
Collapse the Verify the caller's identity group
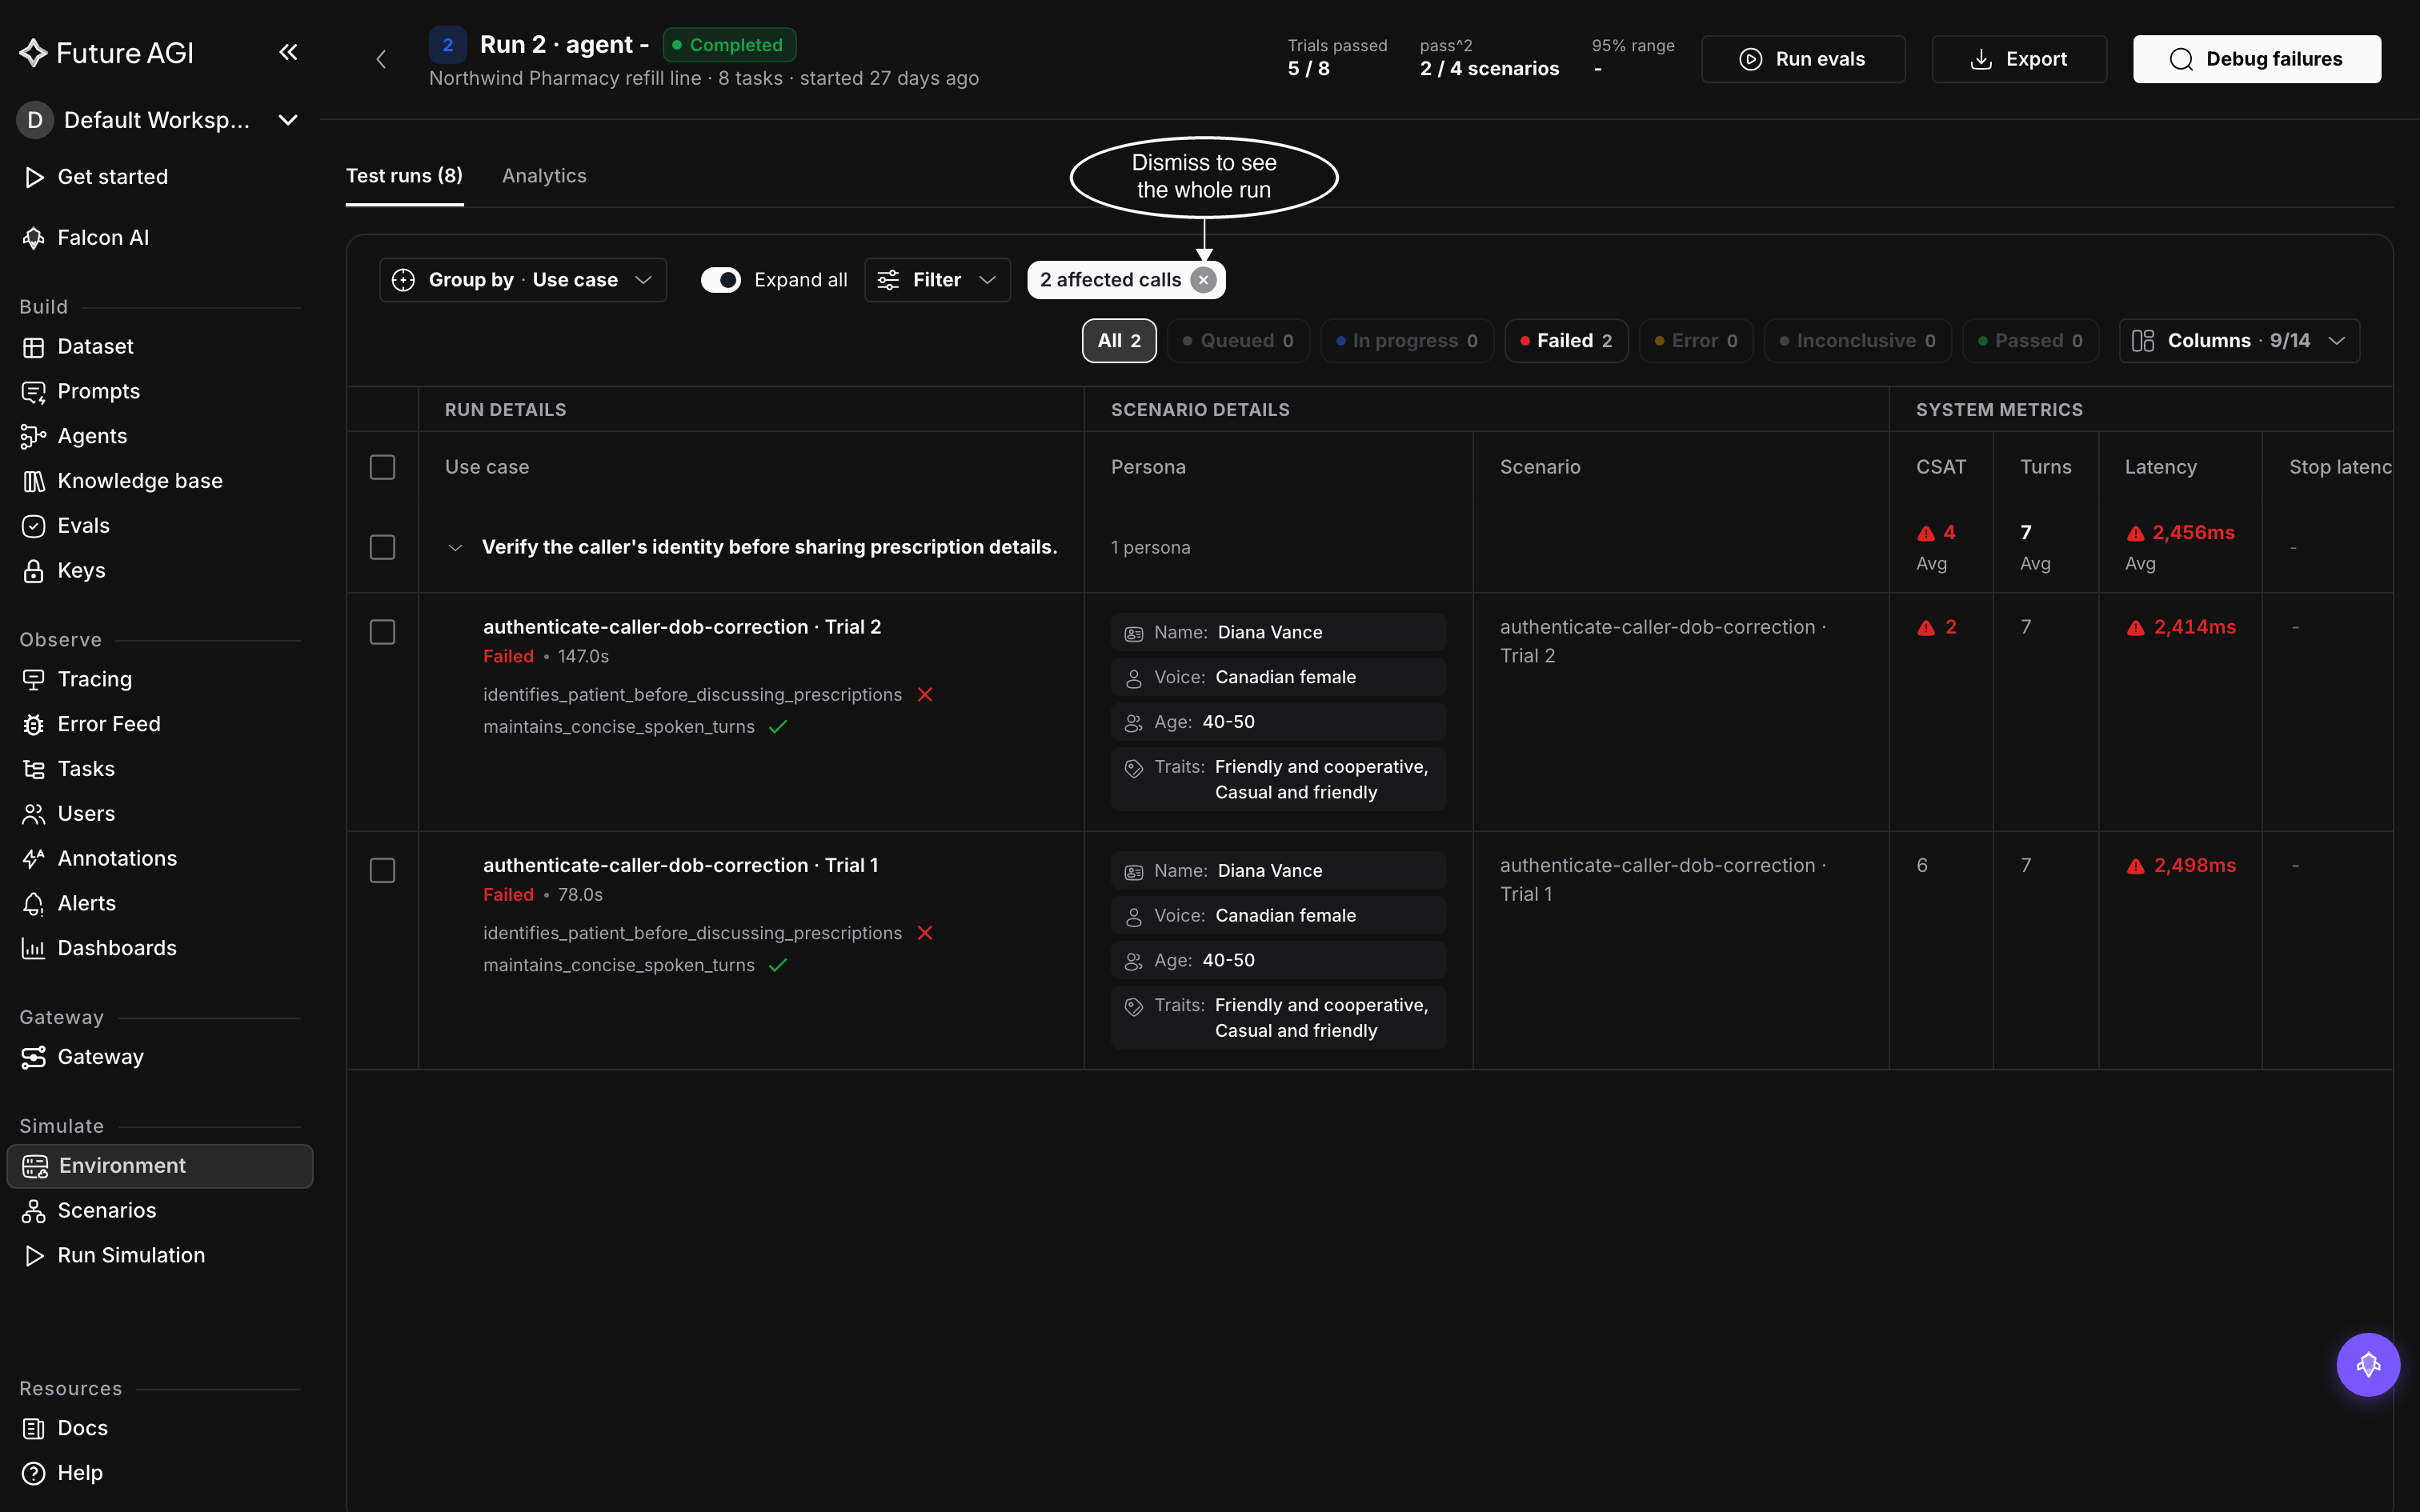tap(455, 548)
